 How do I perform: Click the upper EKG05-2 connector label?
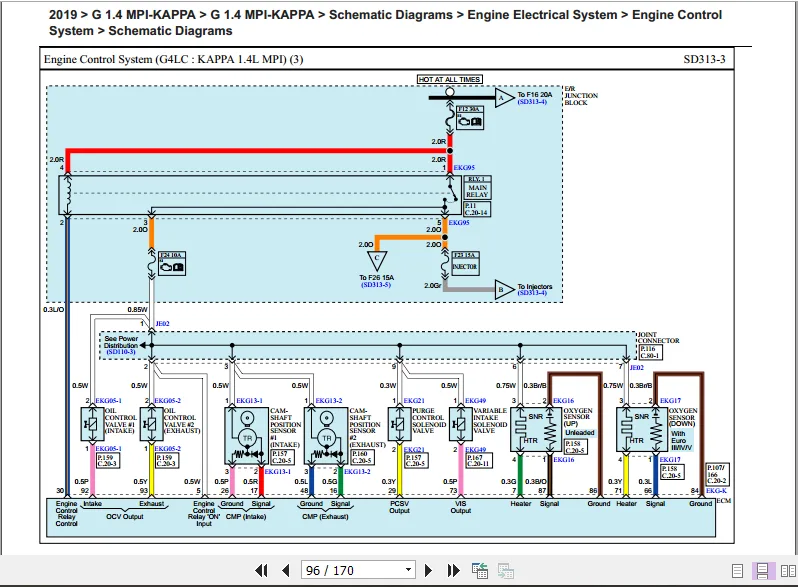(167, 401)
